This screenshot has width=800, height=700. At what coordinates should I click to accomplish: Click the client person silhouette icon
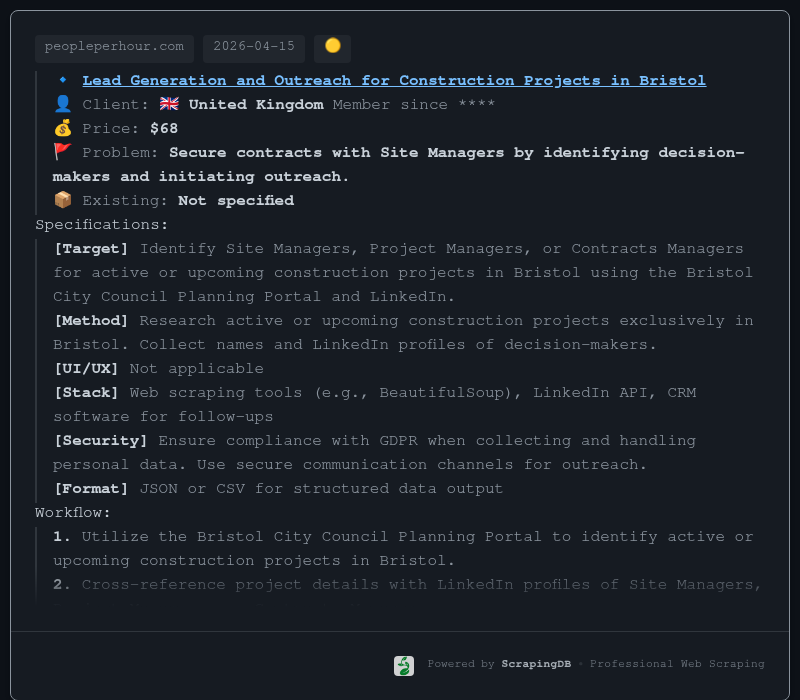point(63,104)
